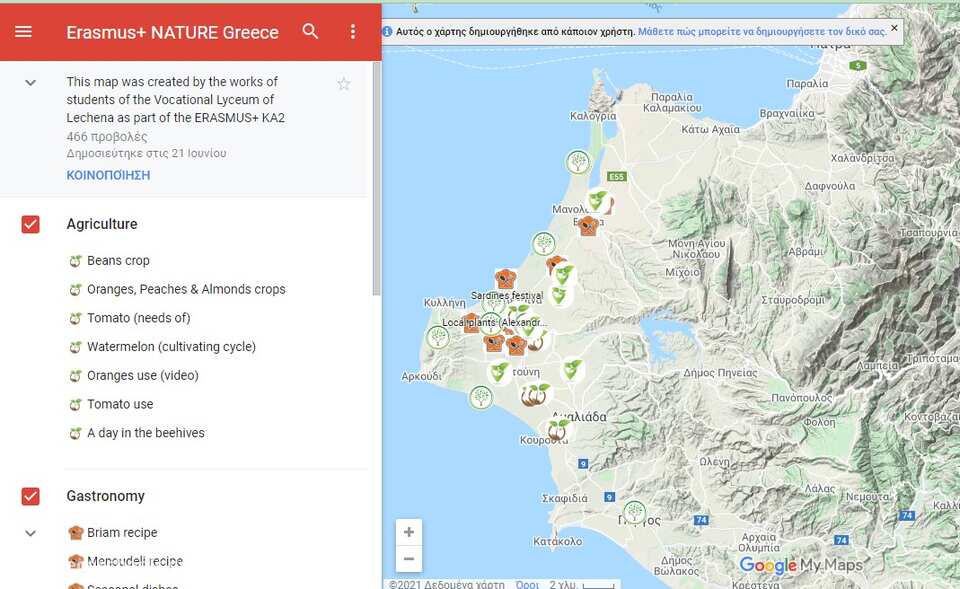Click the tree marker on the coast southwest of Μανολάδα
This screenshot has height=589, width=960.
click(544, 244)
